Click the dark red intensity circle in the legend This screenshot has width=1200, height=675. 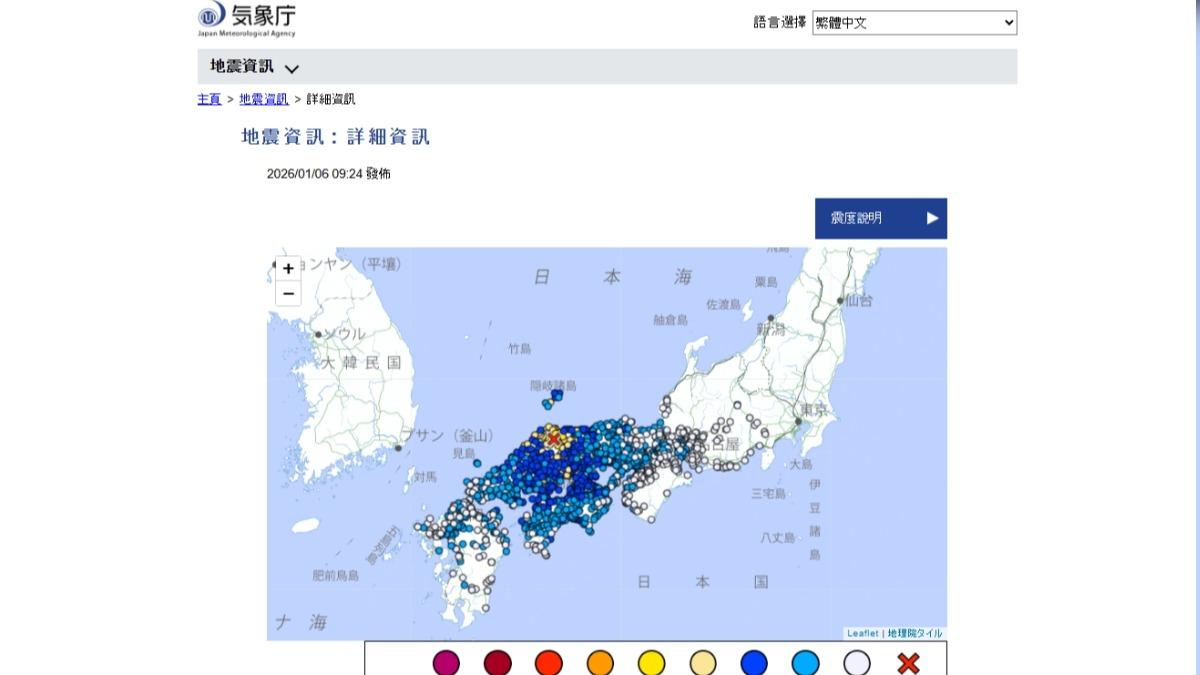(498, 662)
